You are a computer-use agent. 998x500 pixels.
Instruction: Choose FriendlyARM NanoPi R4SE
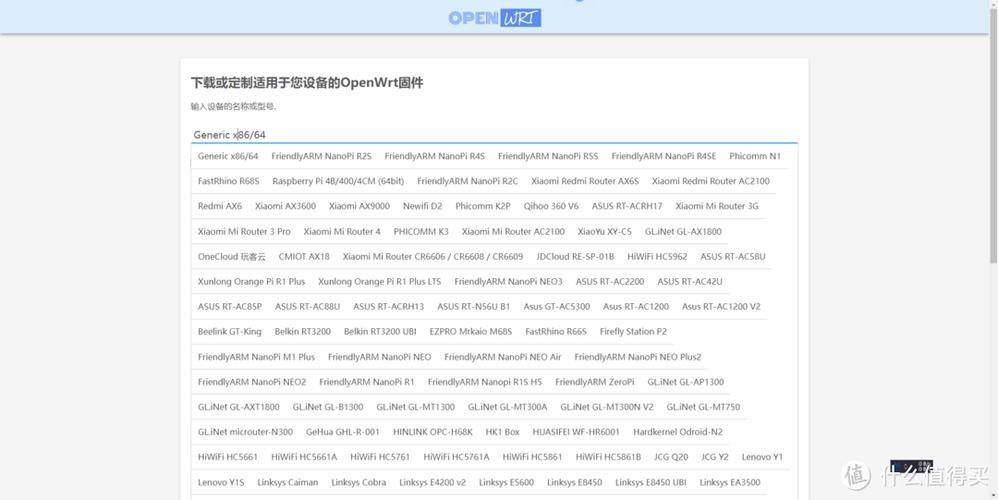tap(664, 156)
